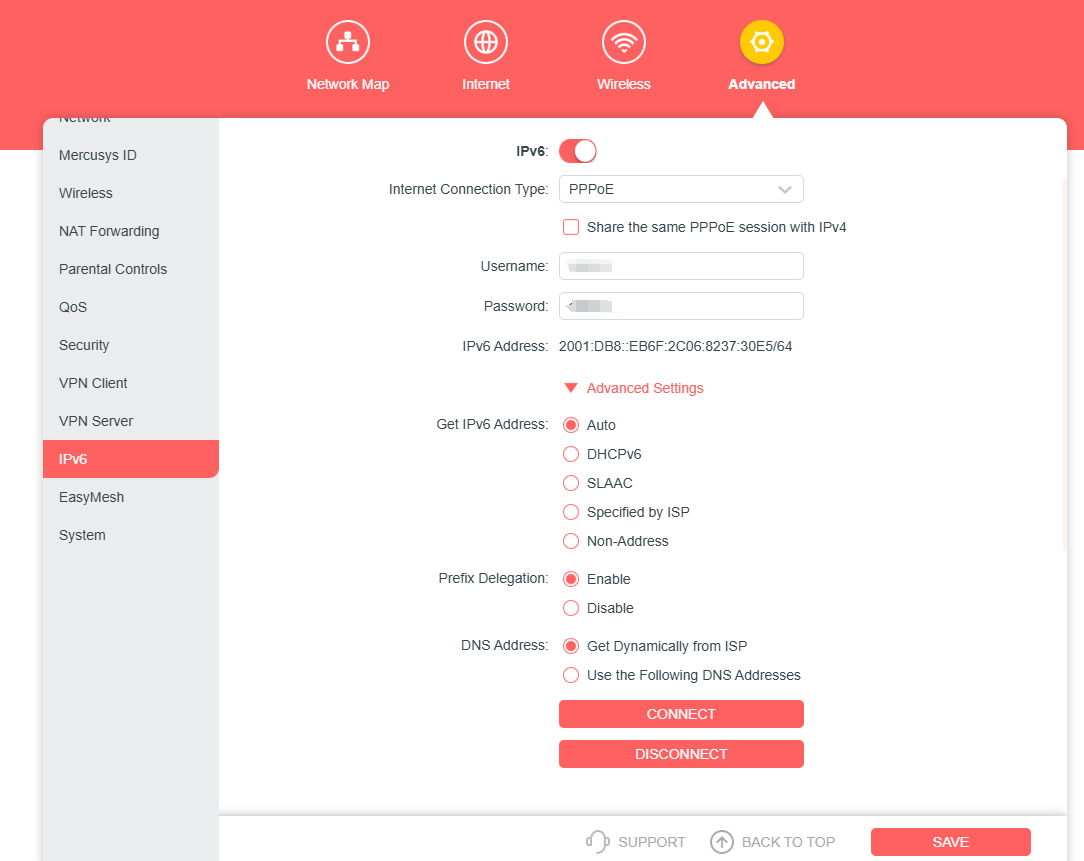Select the DHCPv6 radio option
Viewport: 1084px width, 861px height.
(570, 454)
